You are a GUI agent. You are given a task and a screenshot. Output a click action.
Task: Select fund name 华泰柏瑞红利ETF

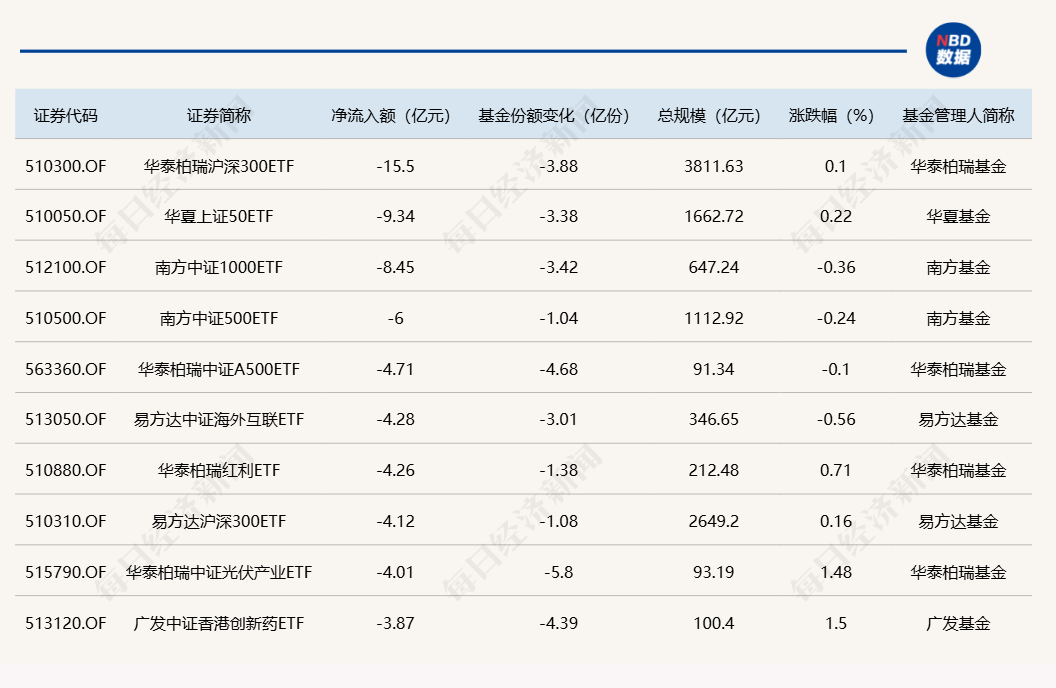coord(219,471)
